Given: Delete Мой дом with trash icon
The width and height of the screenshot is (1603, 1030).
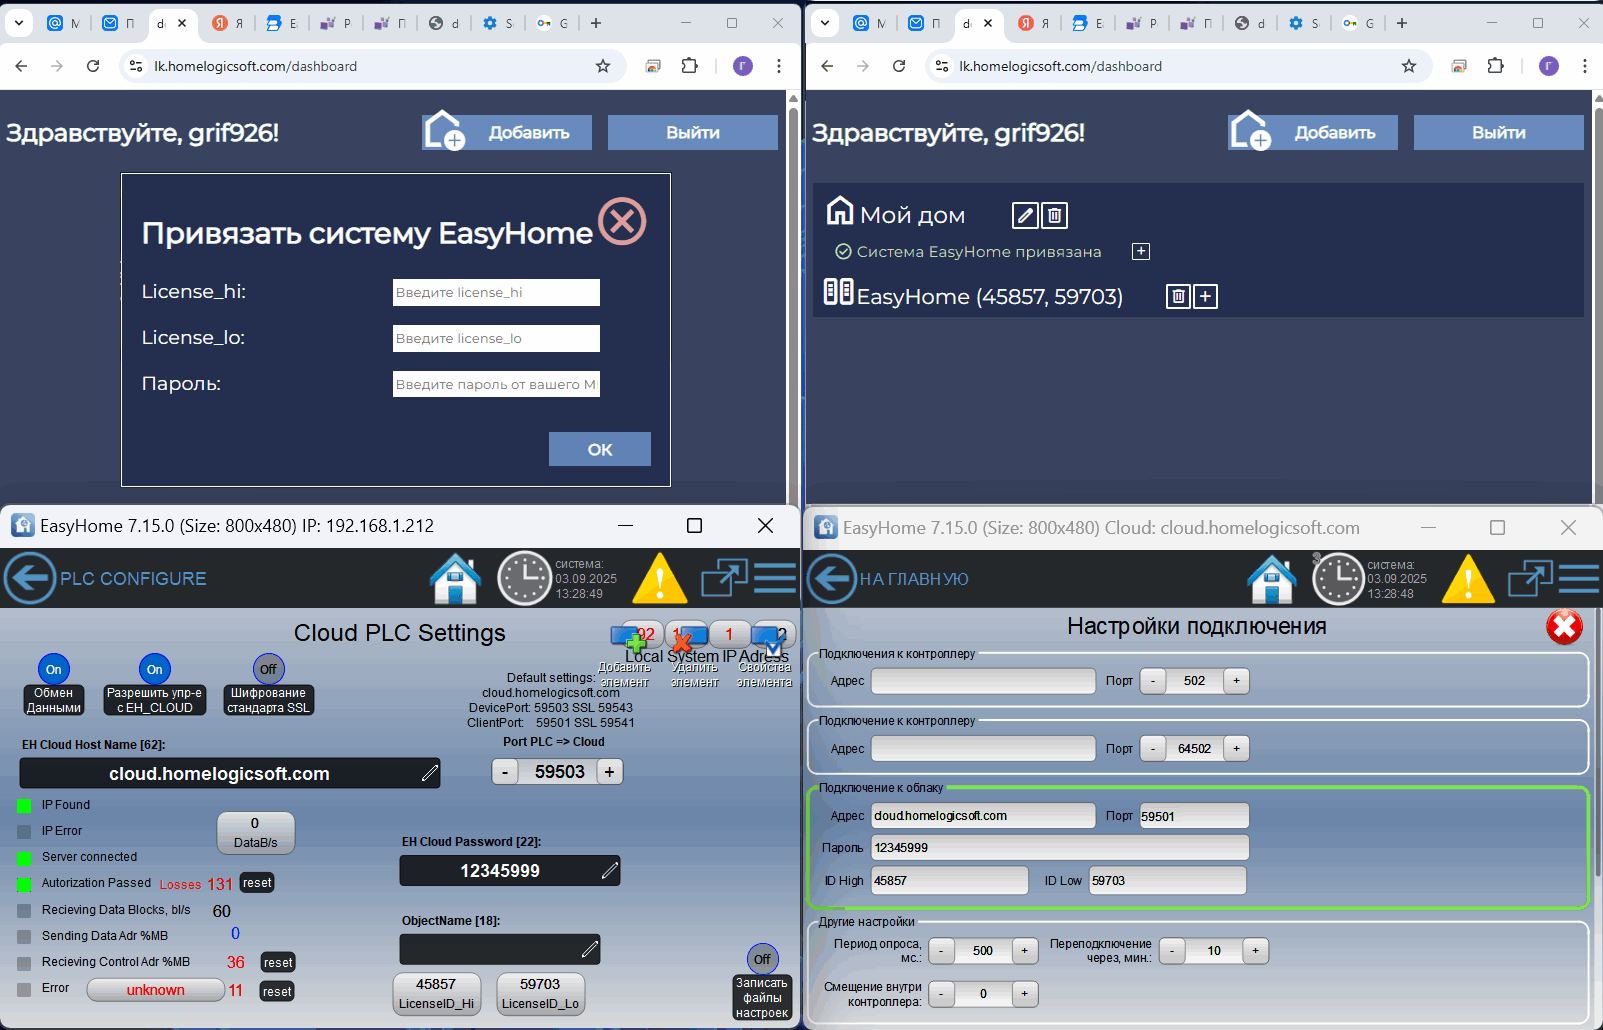Looking at the screenshot, I should coord(1055,215).
